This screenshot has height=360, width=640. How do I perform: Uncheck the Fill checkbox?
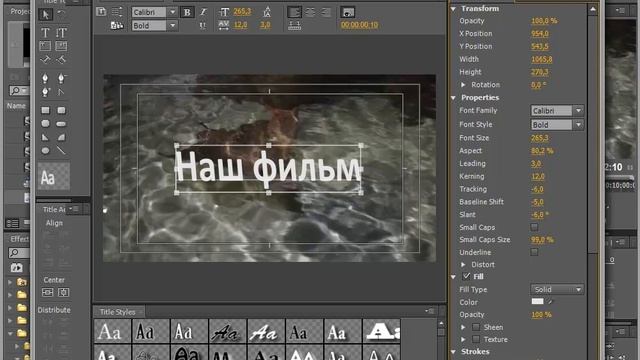(x=467, y=276)
